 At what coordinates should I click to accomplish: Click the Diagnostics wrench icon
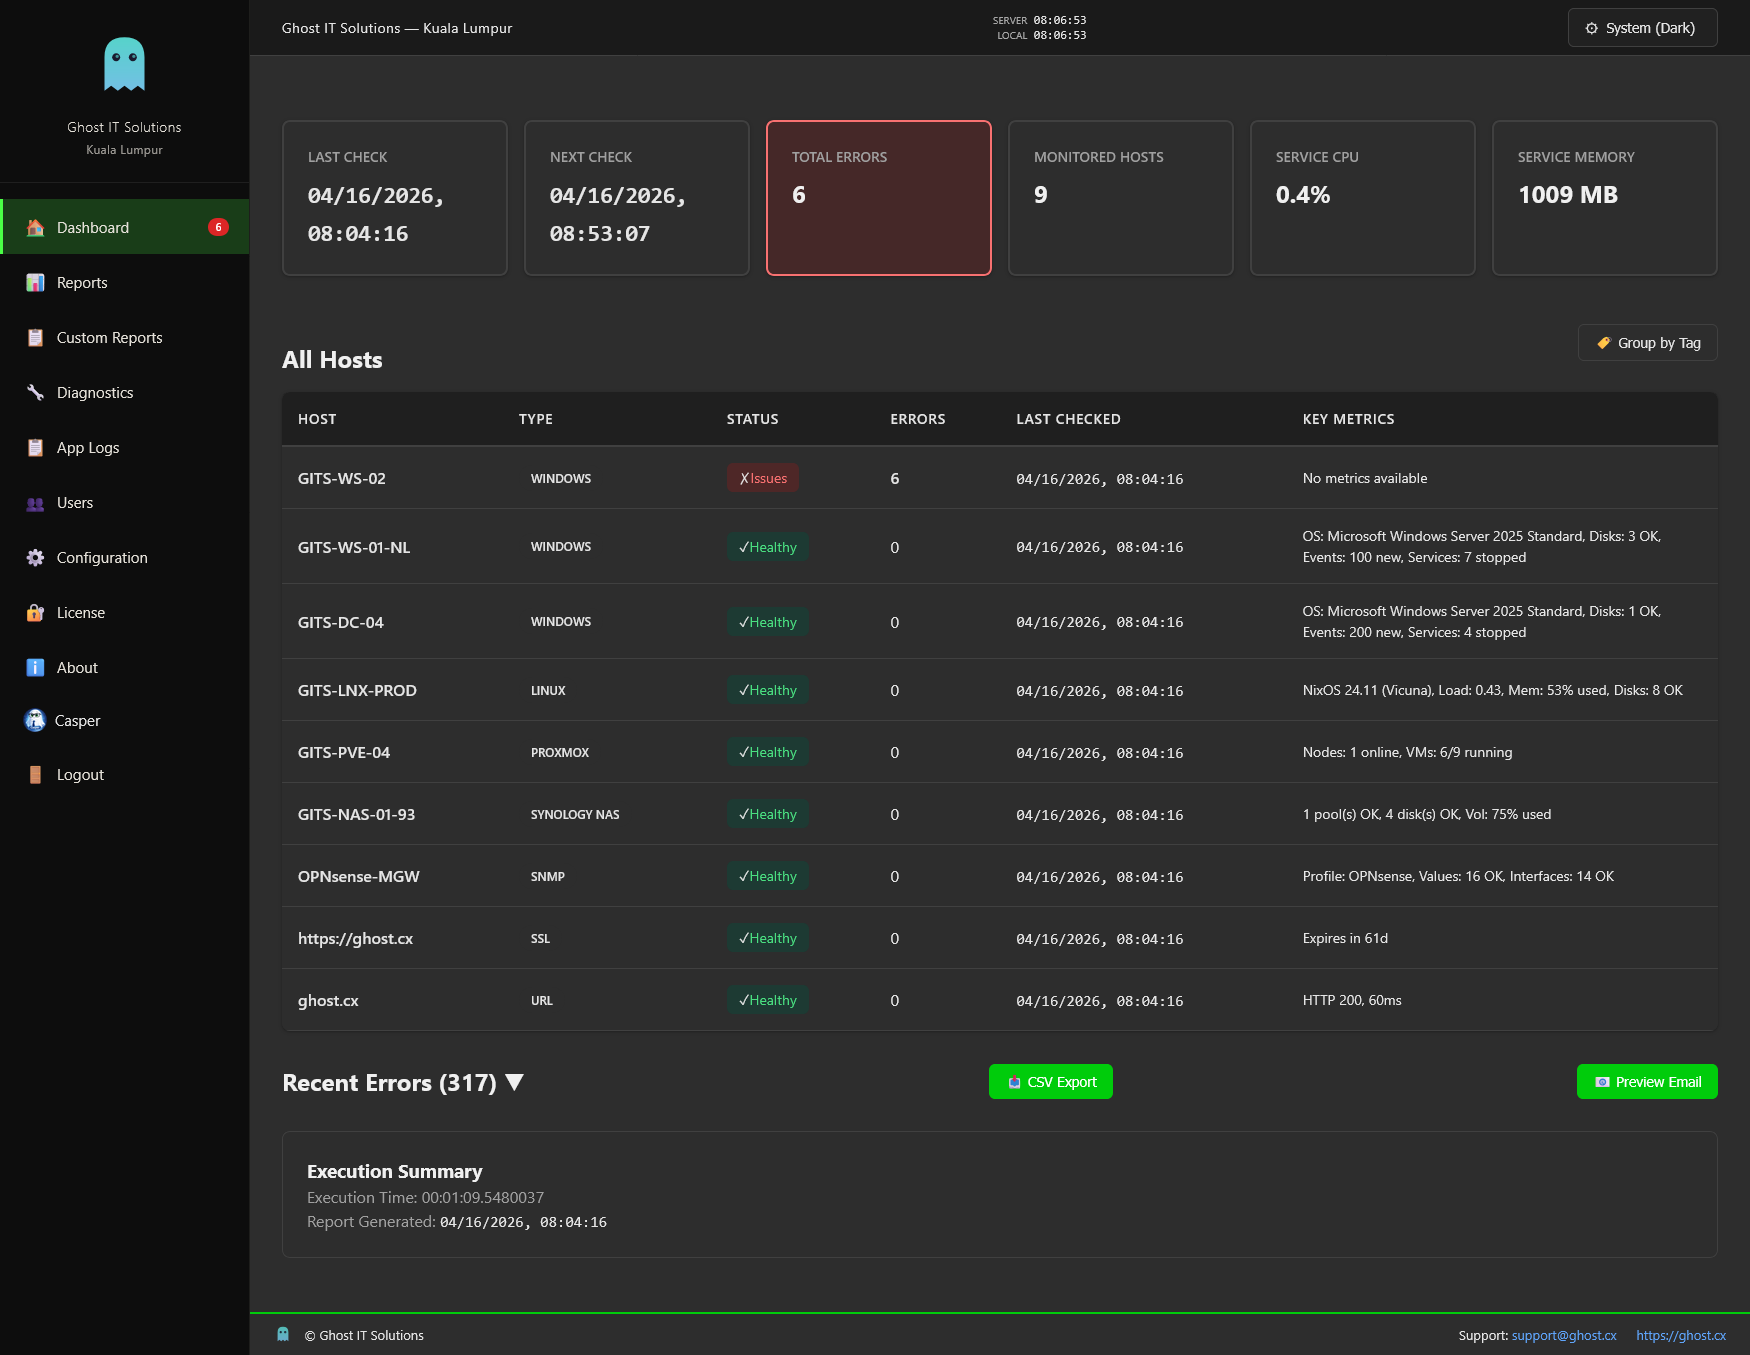coord(35,393)
